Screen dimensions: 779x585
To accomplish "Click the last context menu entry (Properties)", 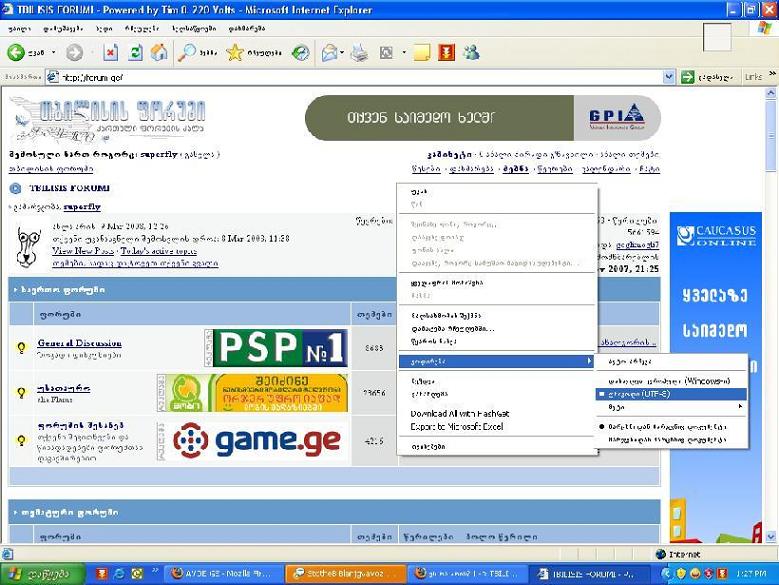I will [496, 446].
